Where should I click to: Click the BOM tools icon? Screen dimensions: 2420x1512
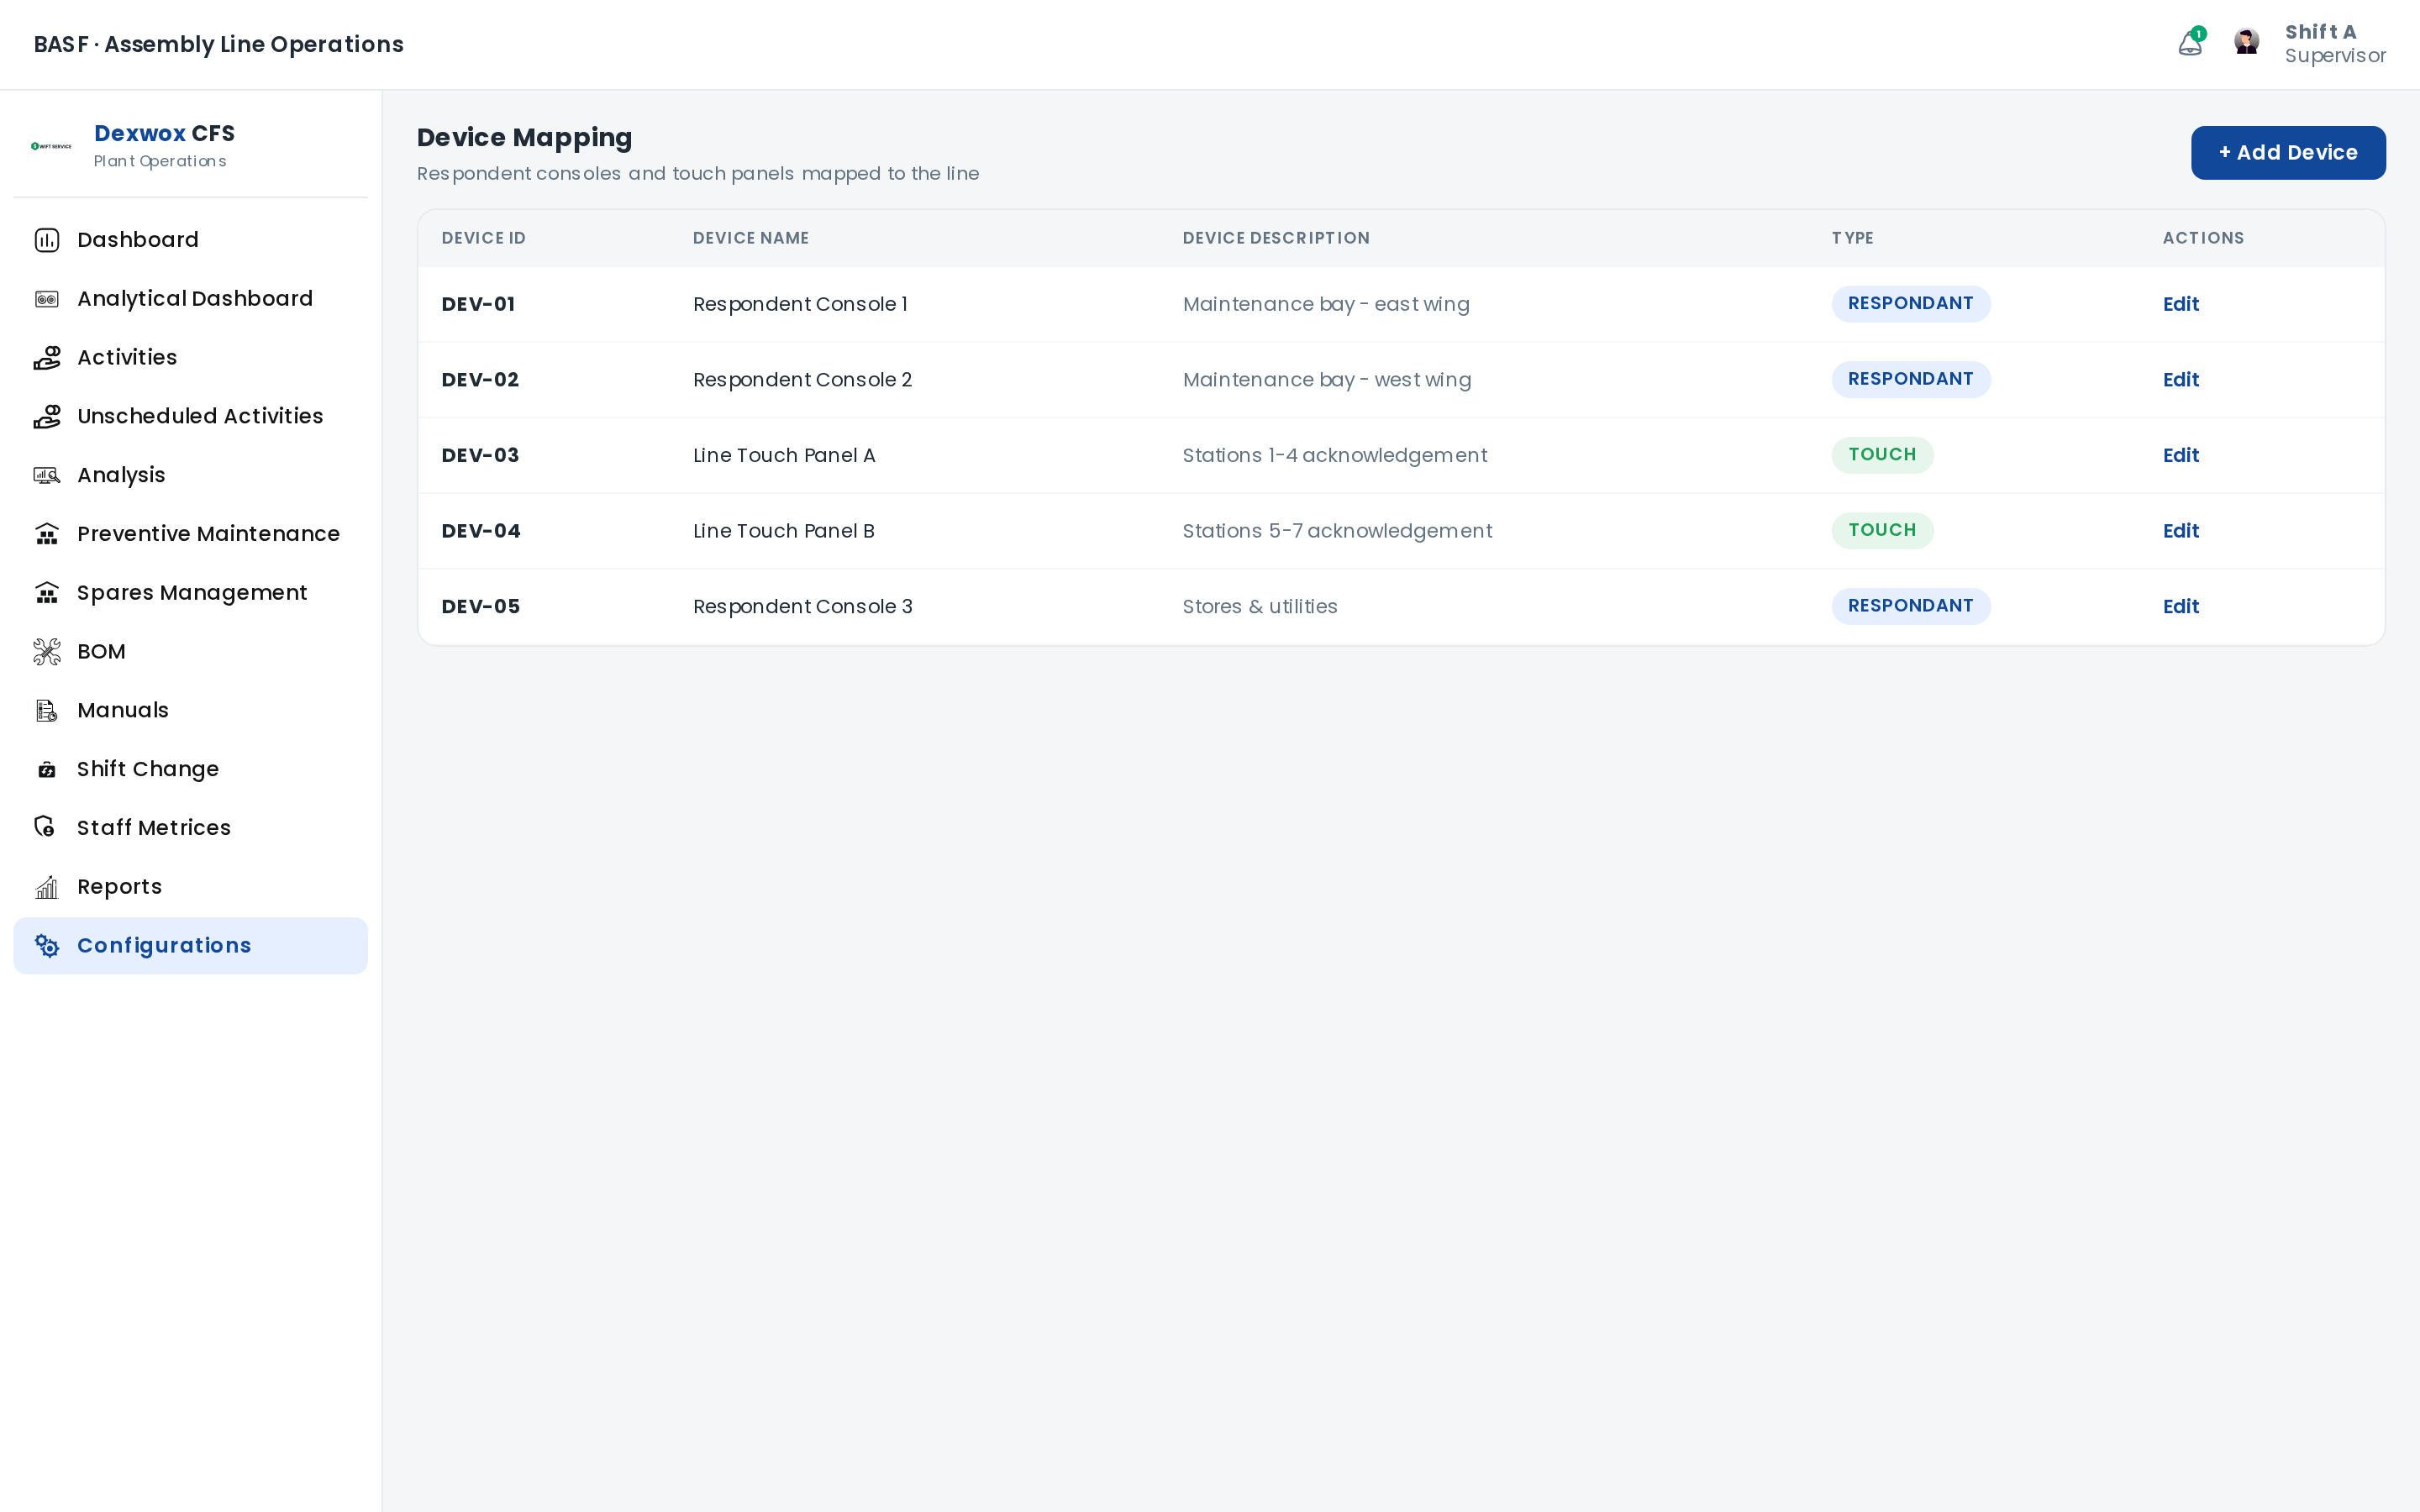coord(47,652)
